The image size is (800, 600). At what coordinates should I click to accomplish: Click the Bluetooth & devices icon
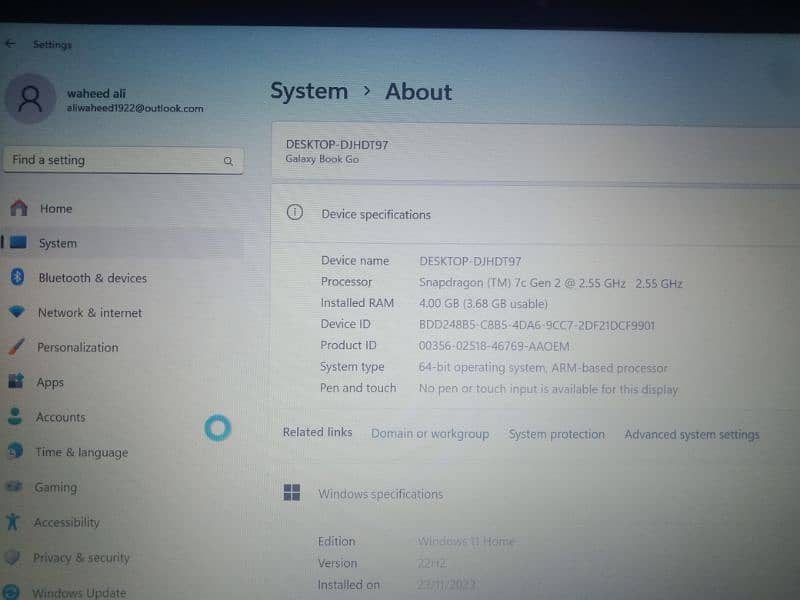tap(17, 277)
